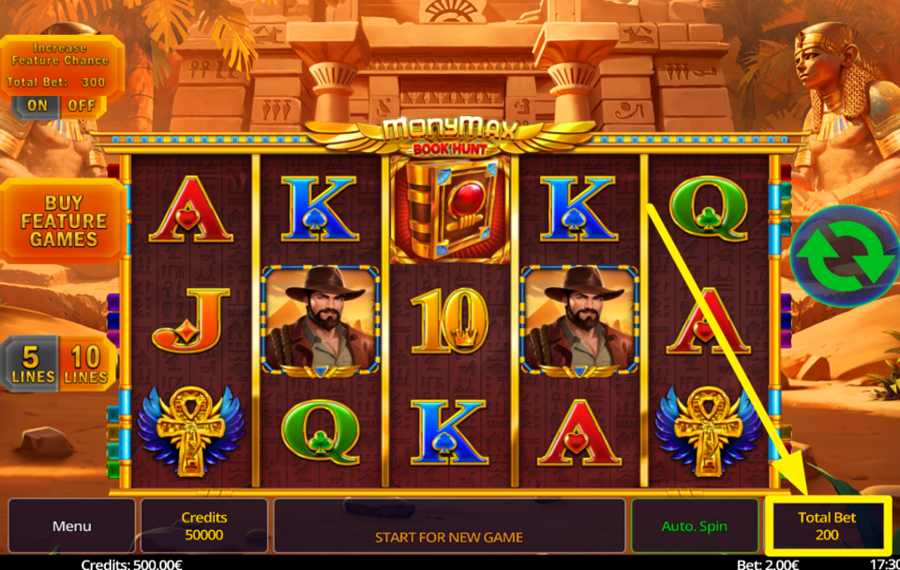Click the winged ankh on first reel

191,431
